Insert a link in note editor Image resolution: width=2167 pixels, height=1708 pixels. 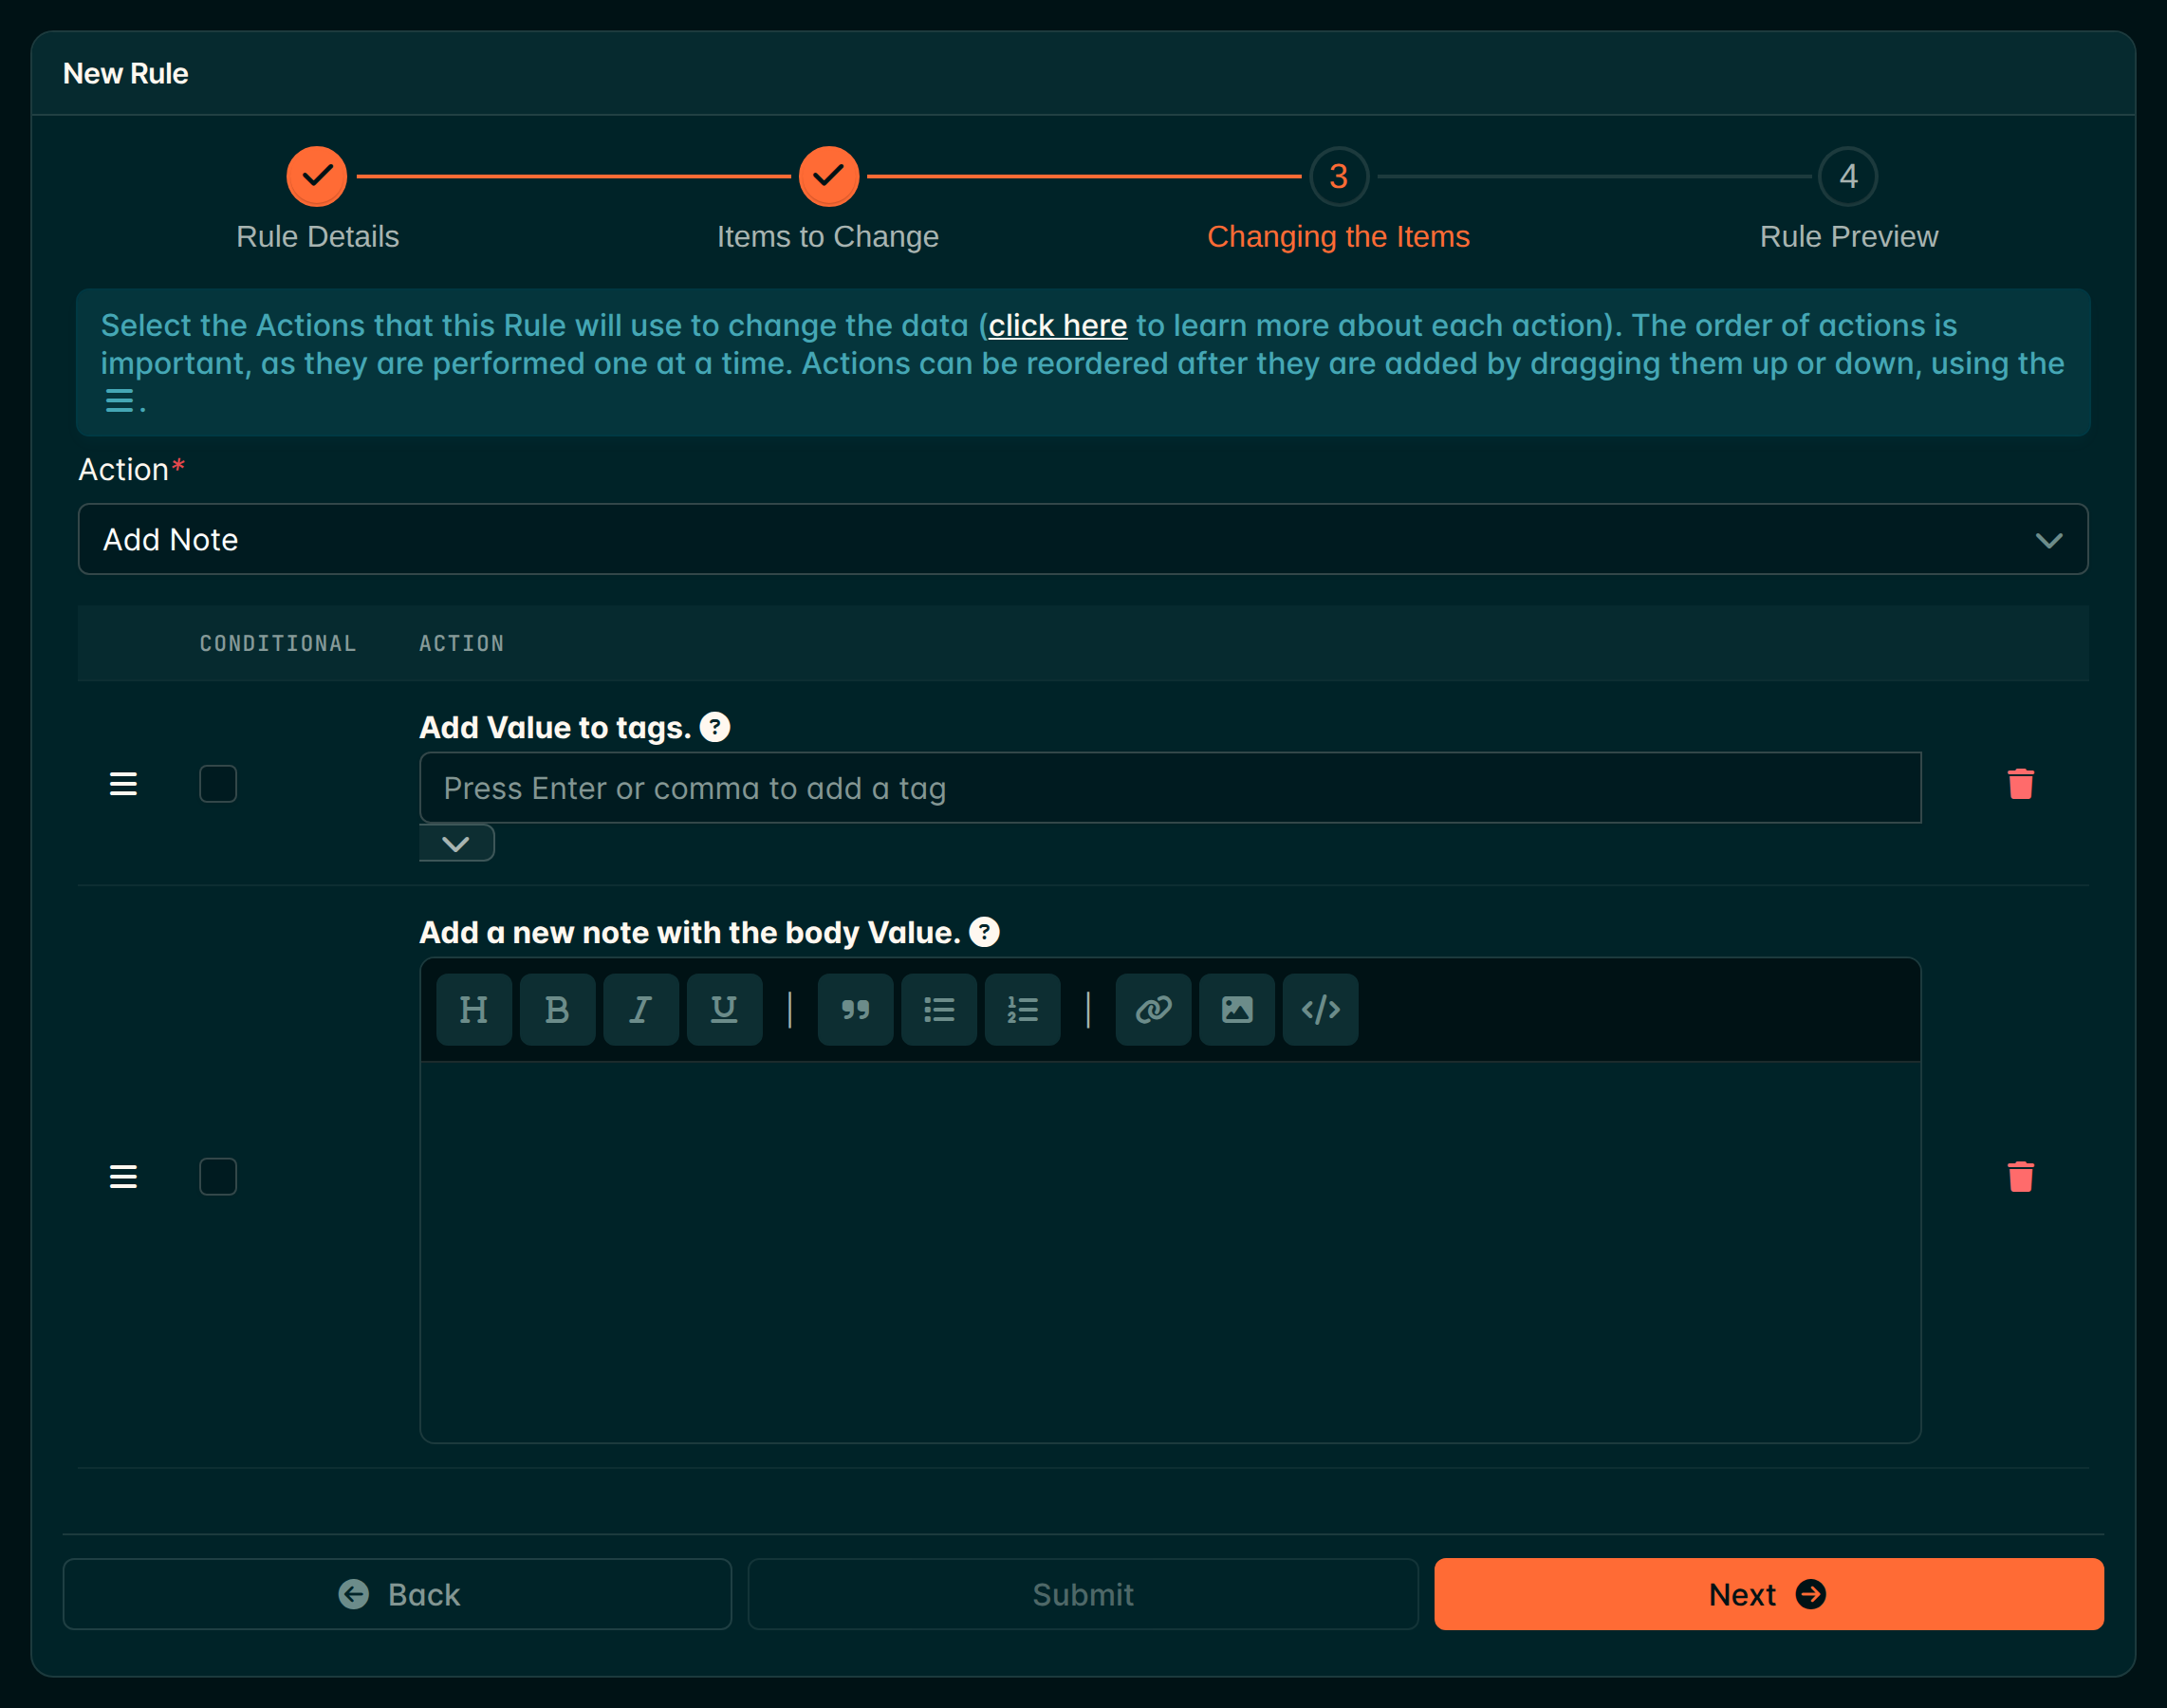coord(1153,1010)
